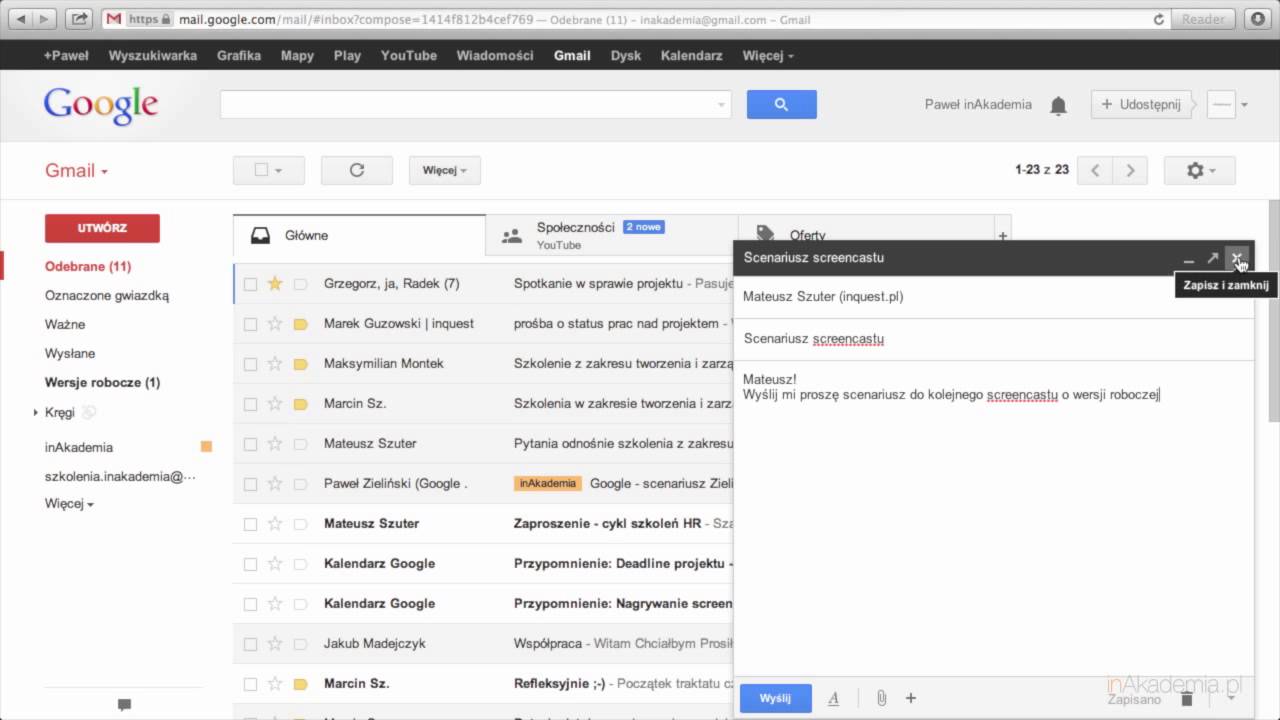Click the plus icon for more insert options

911,698
